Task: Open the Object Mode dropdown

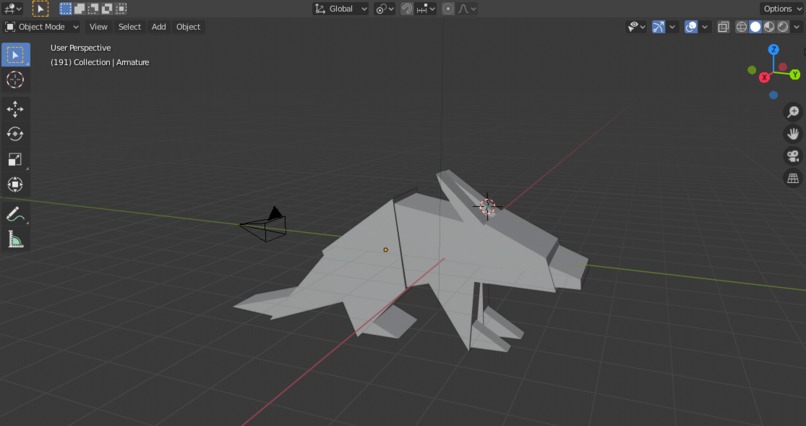Action: (x=42, y=27)
